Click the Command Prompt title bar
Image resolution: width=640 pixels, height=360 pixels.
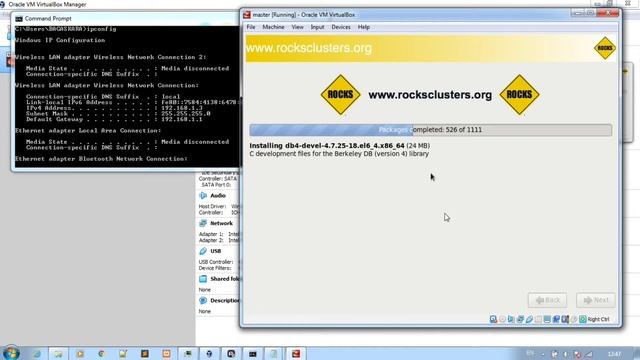point(127,19)
